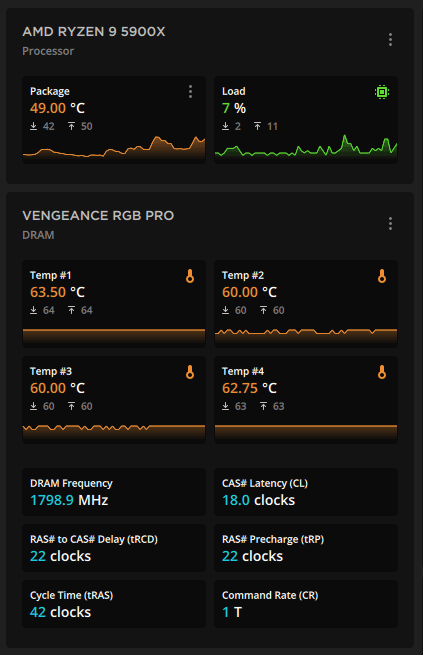Viewport: 423px width, 655px height.
Task: Select the DRAM Frequency tile
Action: (x=114, y=492)
